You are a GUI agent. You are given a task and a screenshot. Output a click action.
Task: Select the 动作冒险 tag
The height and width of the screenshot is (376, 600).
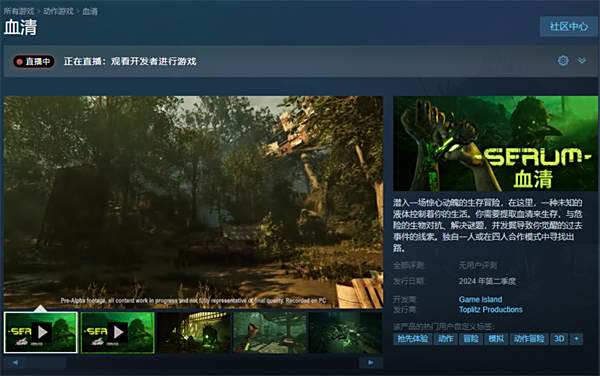[529, 339]
